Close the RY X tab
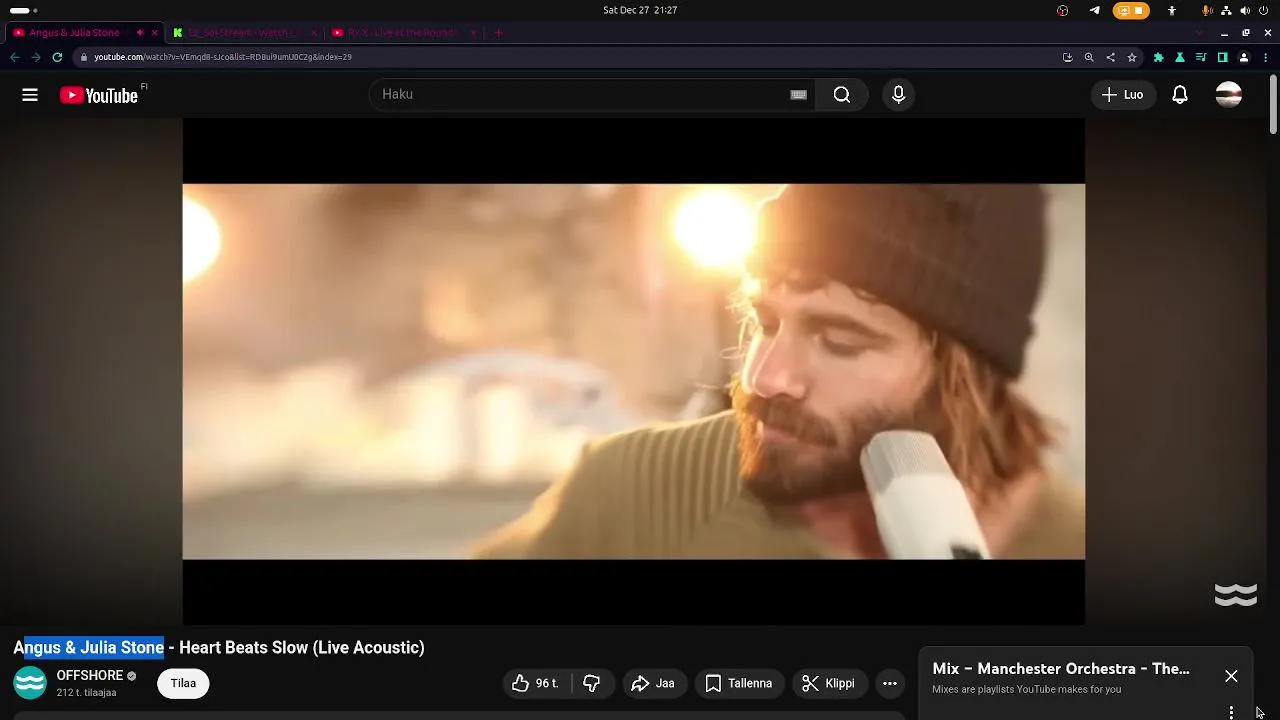 (473, 33)
